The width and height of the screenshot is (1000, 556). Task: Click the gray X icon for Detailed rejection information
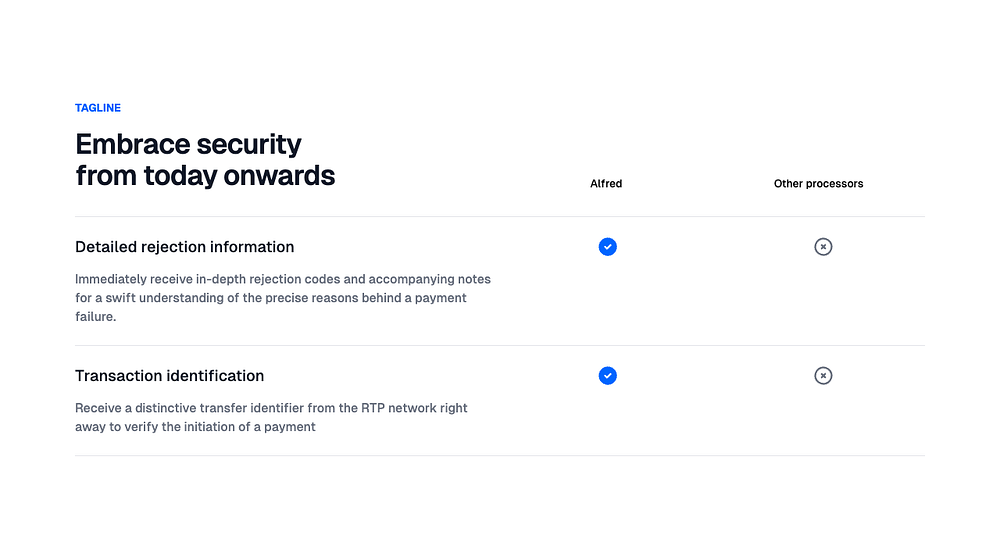coord(823,247)
